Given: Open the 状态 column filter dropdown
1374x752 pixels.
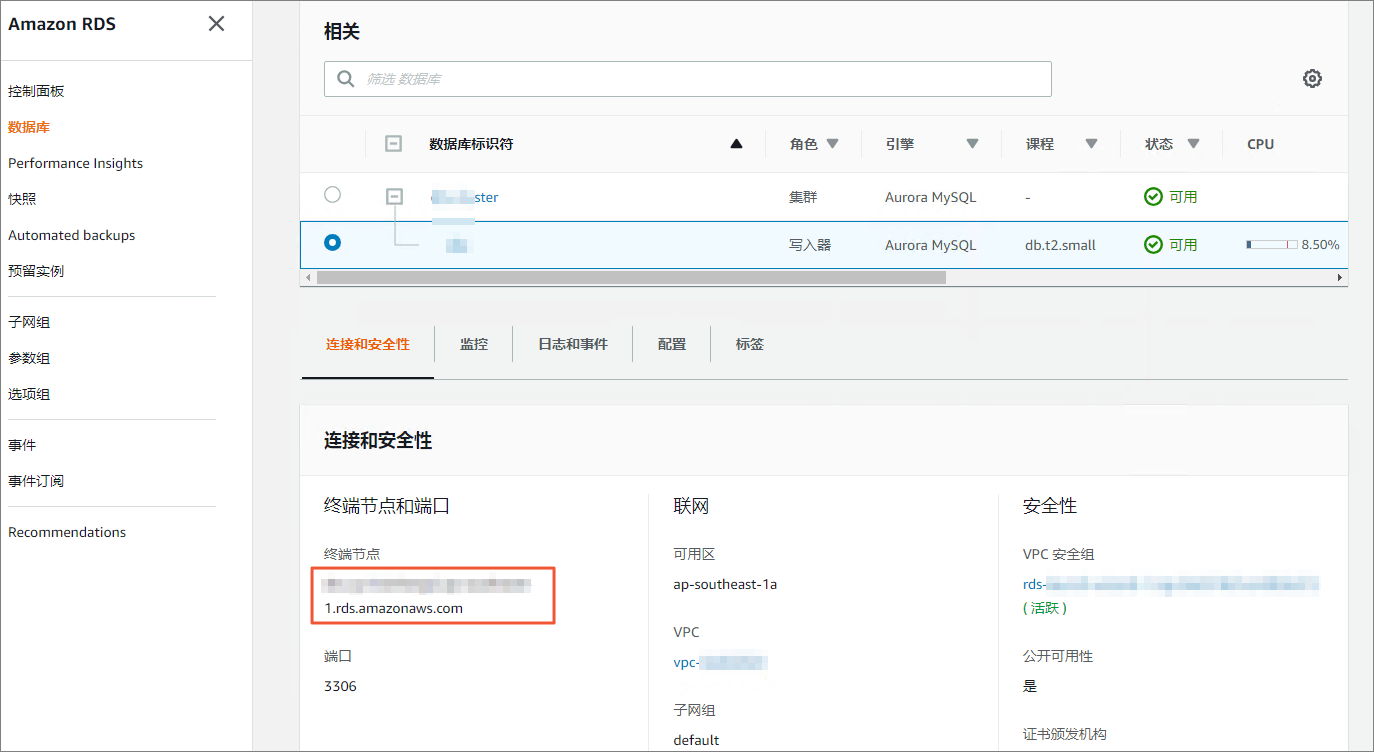Looking at the screenshot, I should (1193, 144).
